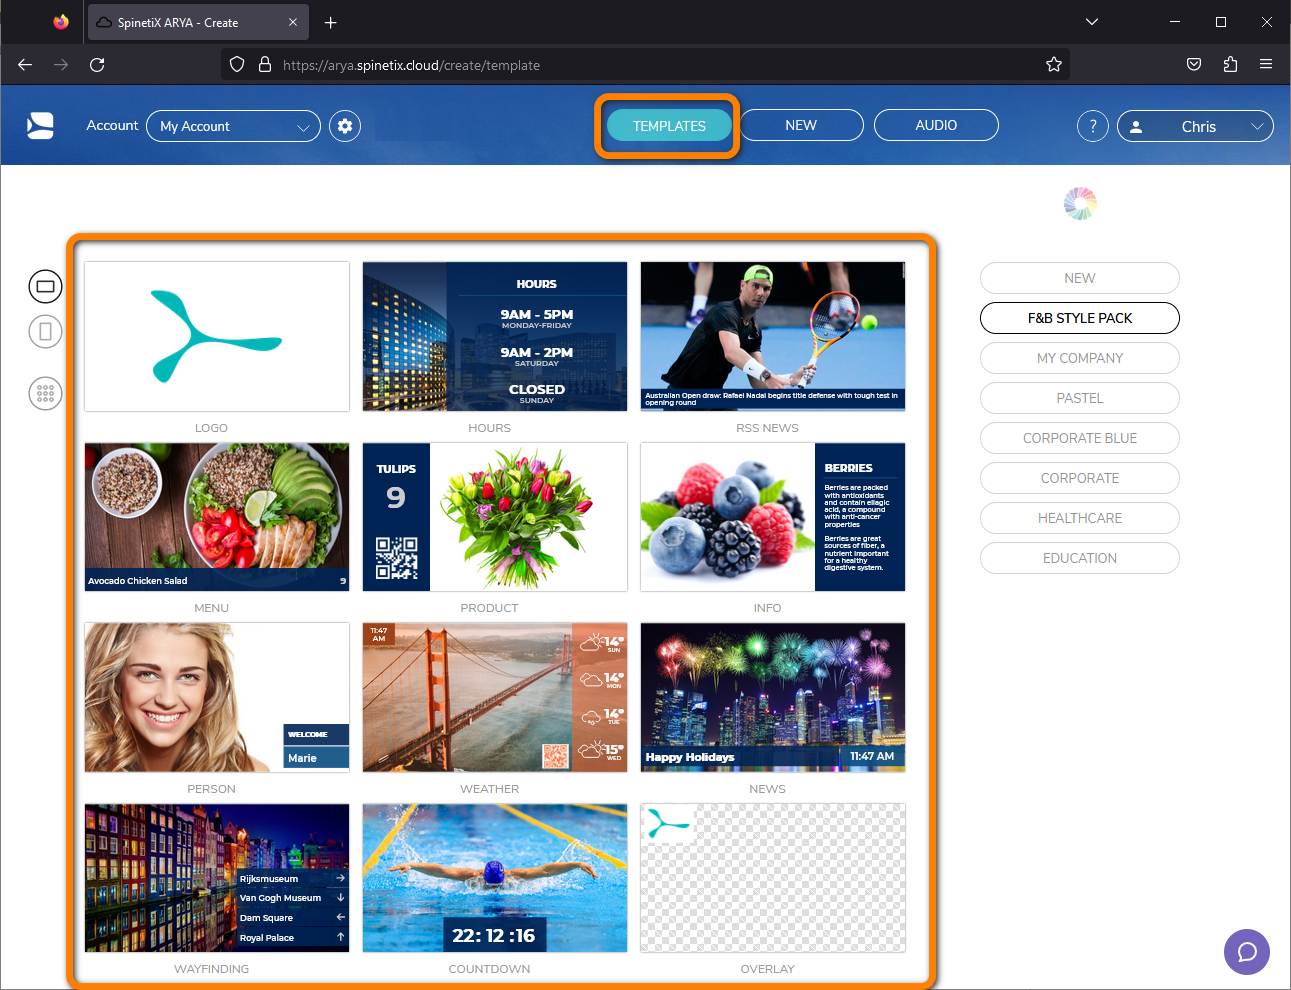Activate the HEALTHCARE style pack

coord(1079,518)
